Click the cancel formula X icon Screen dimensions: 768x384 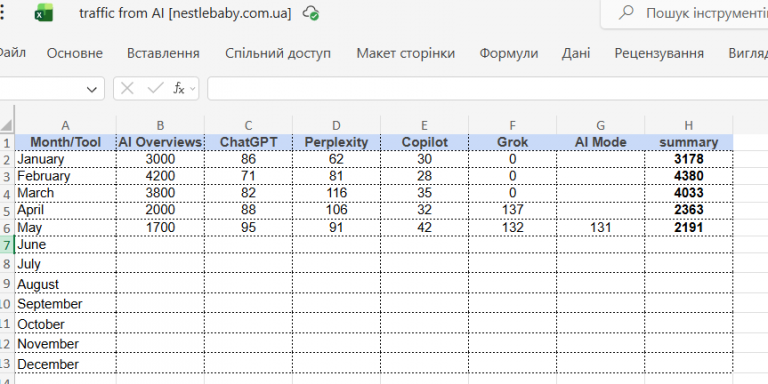pyautogui.click(x=127, y=89)
